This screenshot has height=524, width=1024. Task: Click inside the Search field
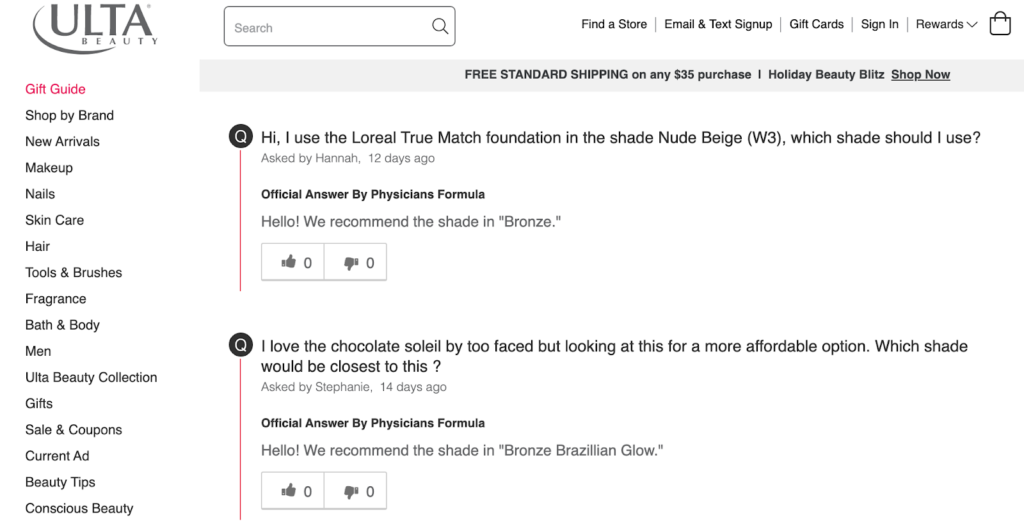tap(340, 26)
